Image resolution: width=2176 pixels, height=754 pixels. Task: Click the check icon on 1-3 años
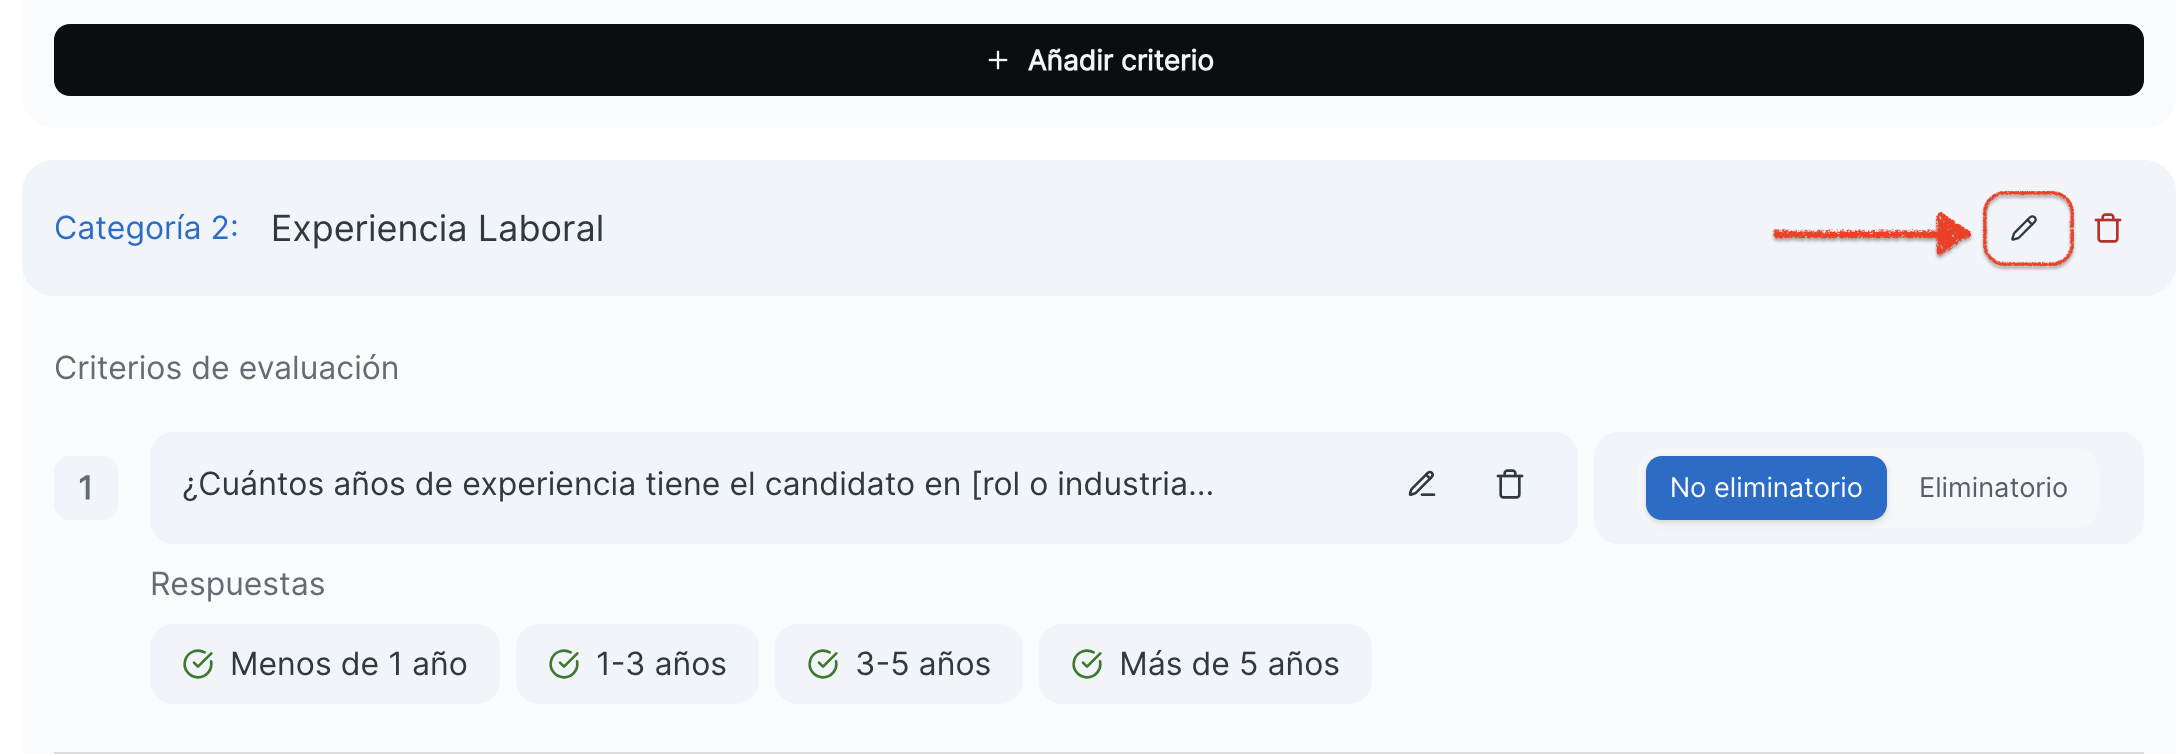click(x=564, y=664)
